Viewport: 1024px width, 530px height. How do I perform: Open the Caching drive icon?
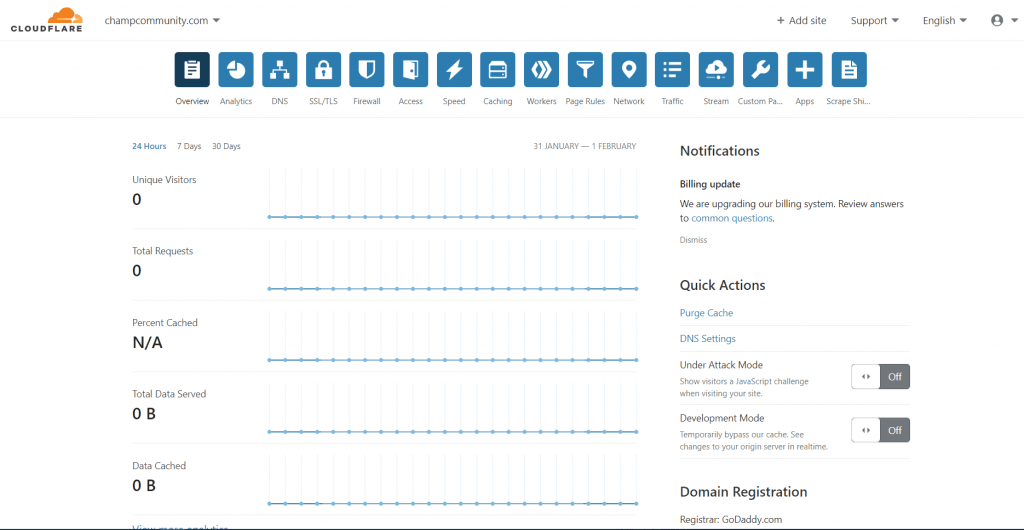click(x=498, y=70)
